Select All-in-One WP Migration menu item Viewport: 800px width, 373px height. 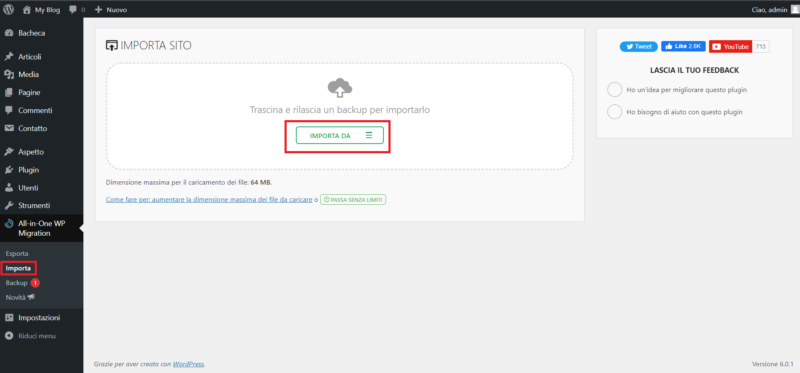click(x=41, y=228)
